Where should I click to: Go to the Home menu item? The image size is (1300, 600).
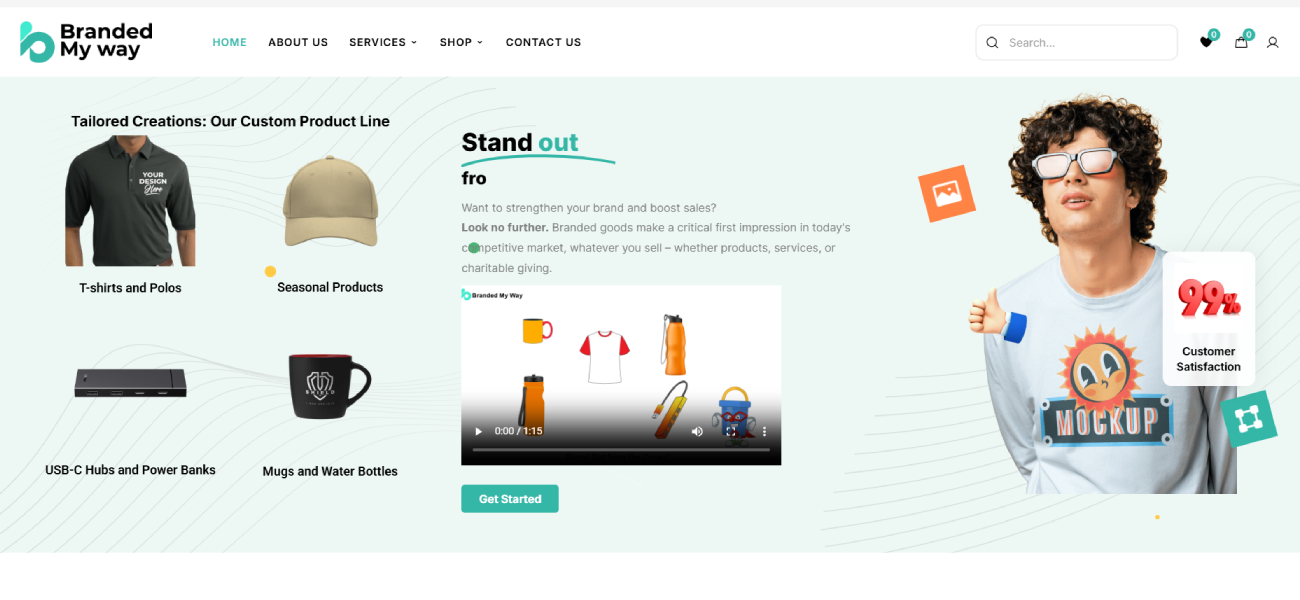coord(229,42)
